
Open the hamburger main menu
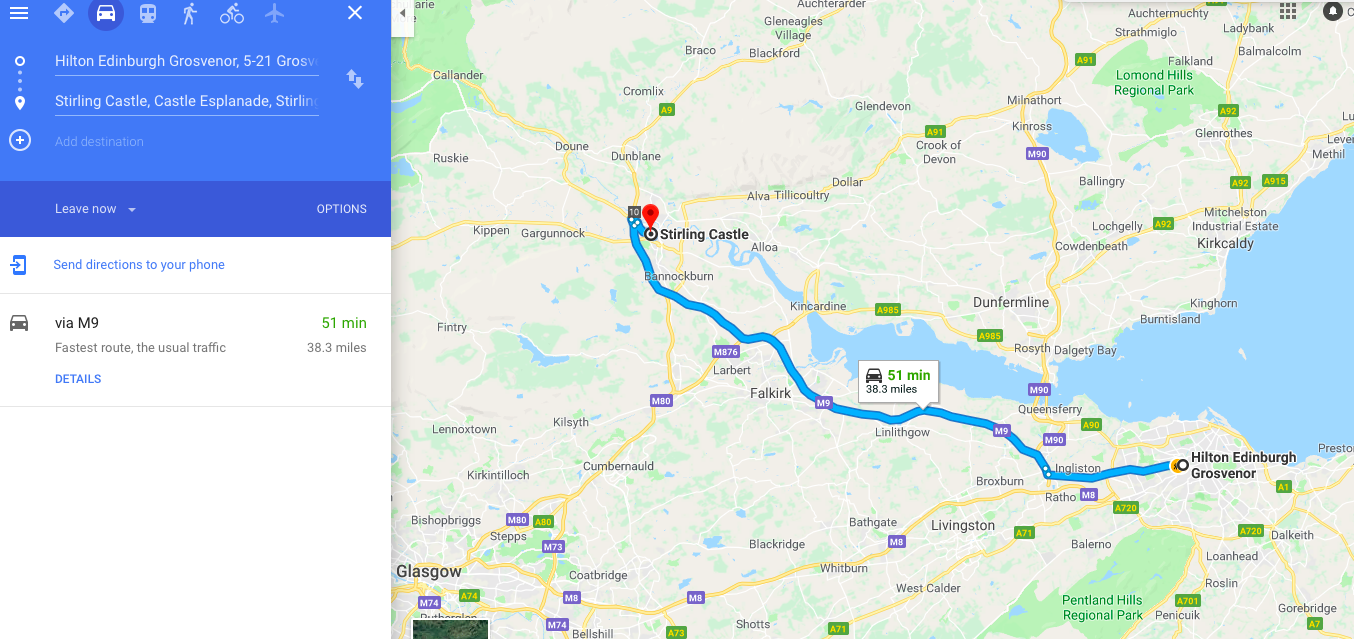tap(19, 13)
